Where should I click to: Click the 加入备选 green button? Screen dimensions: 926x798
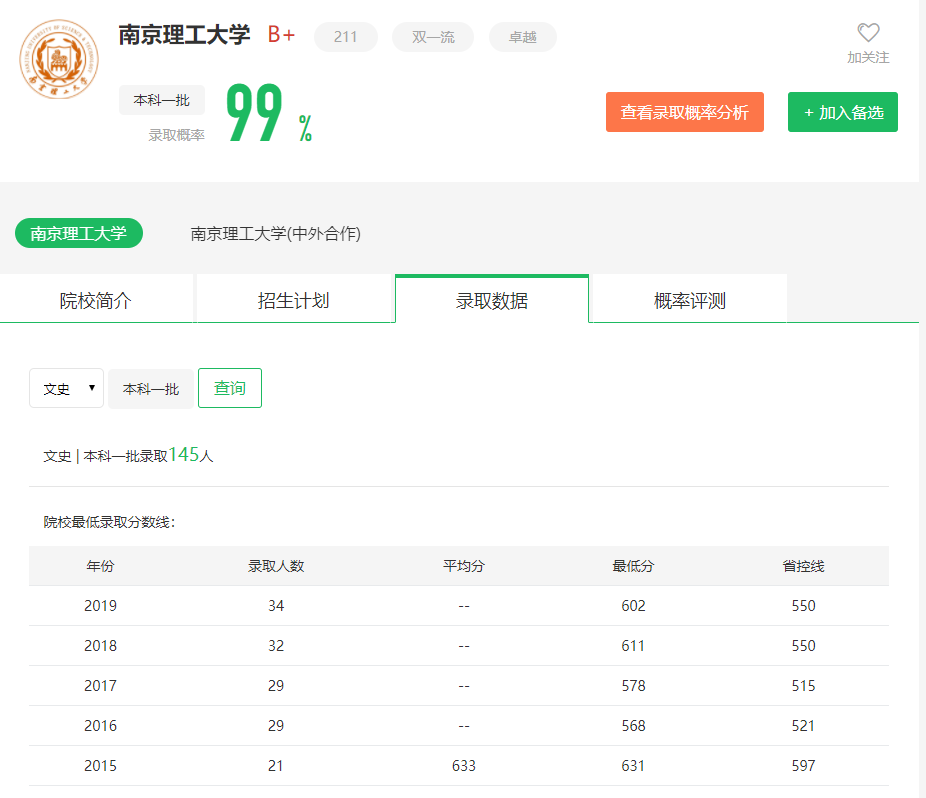[843, 112]
